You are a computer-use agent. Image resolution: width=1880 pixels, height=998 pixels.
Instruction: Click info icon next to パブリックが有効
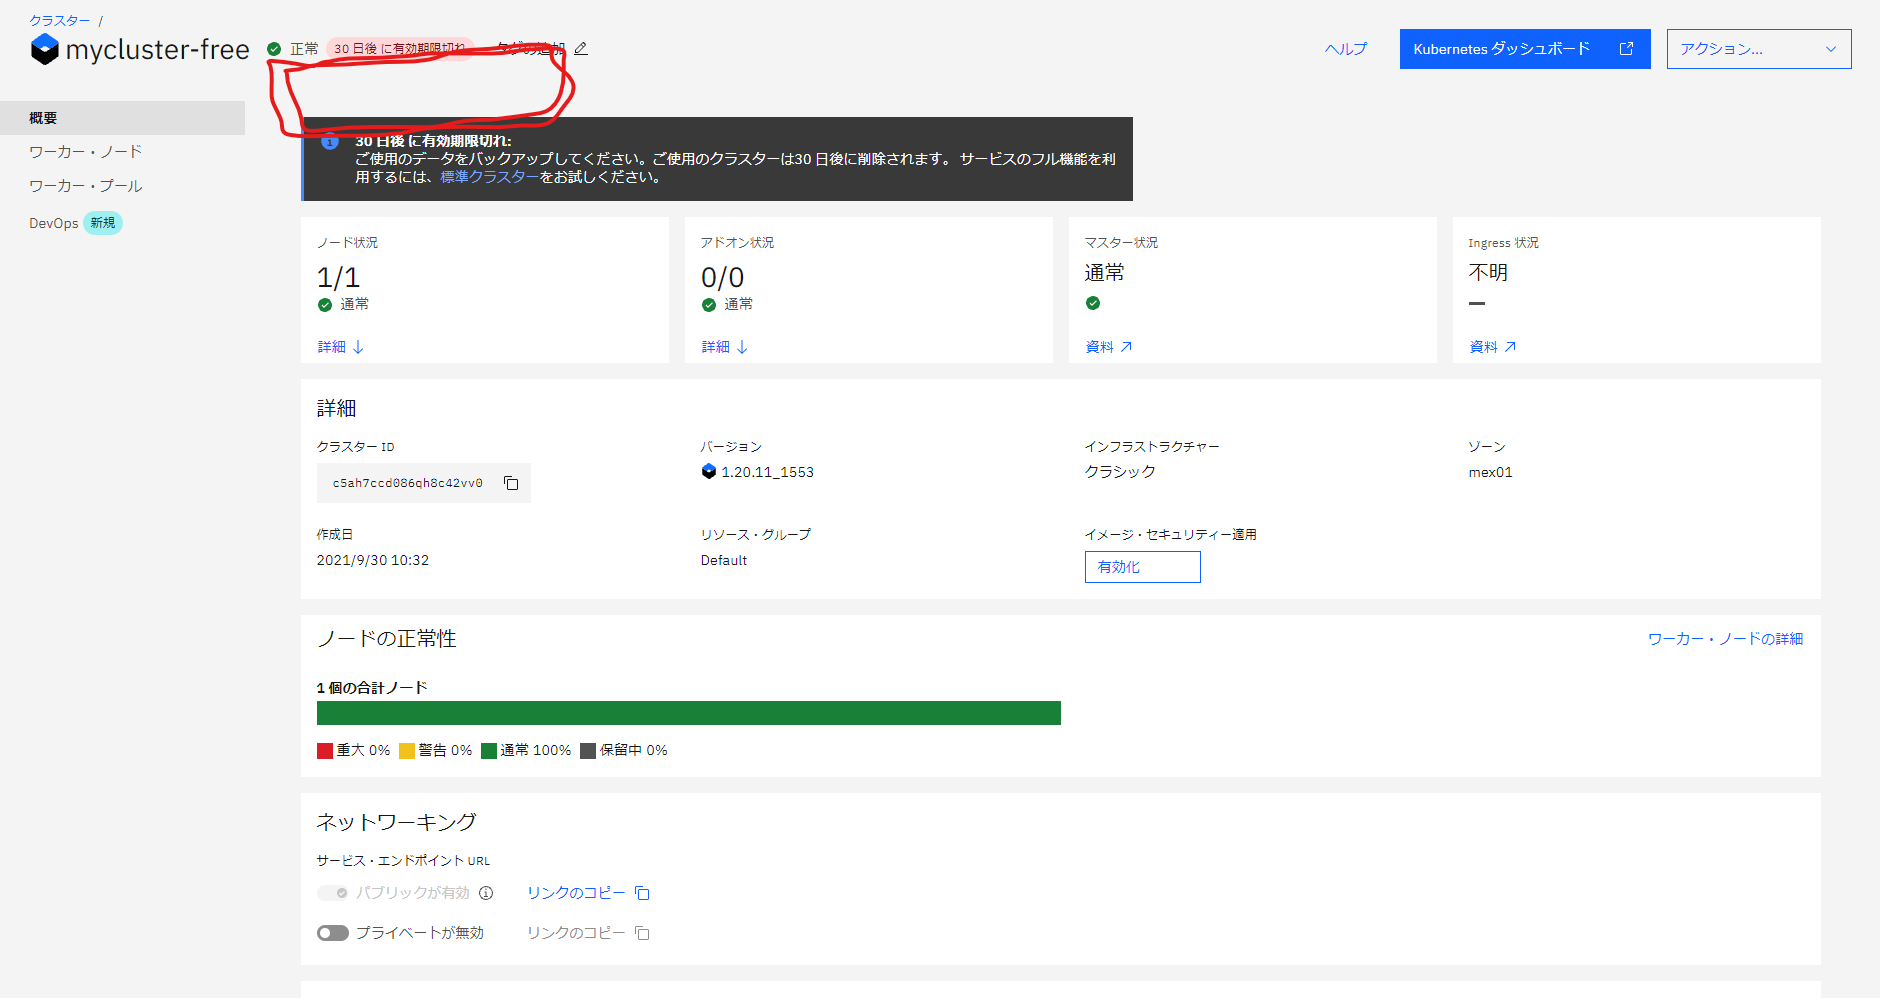[x=486, y=893]
